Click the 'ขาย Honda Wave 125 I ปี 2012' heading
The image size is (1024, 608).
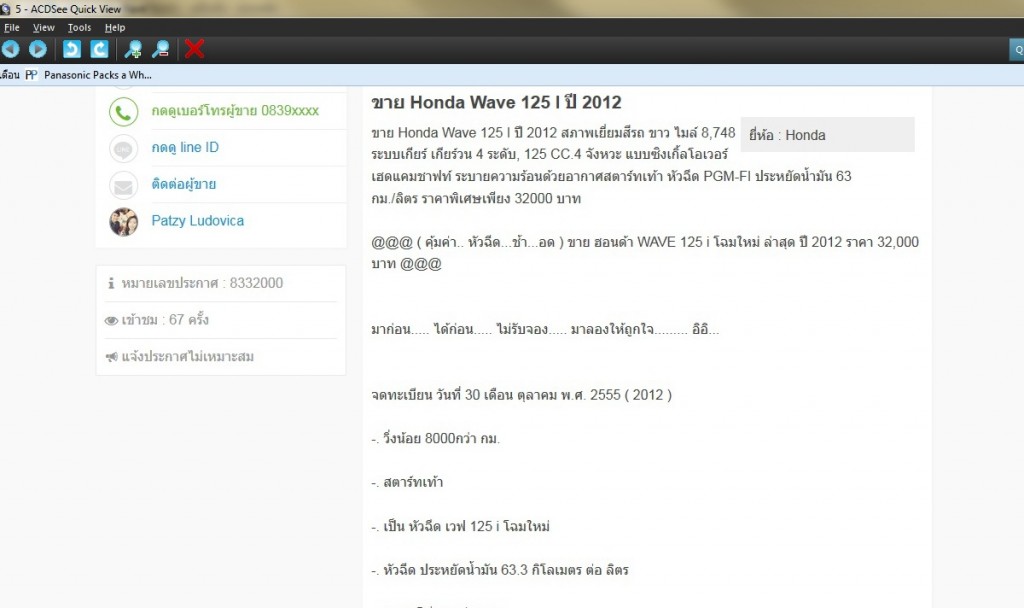coord(496,103)
